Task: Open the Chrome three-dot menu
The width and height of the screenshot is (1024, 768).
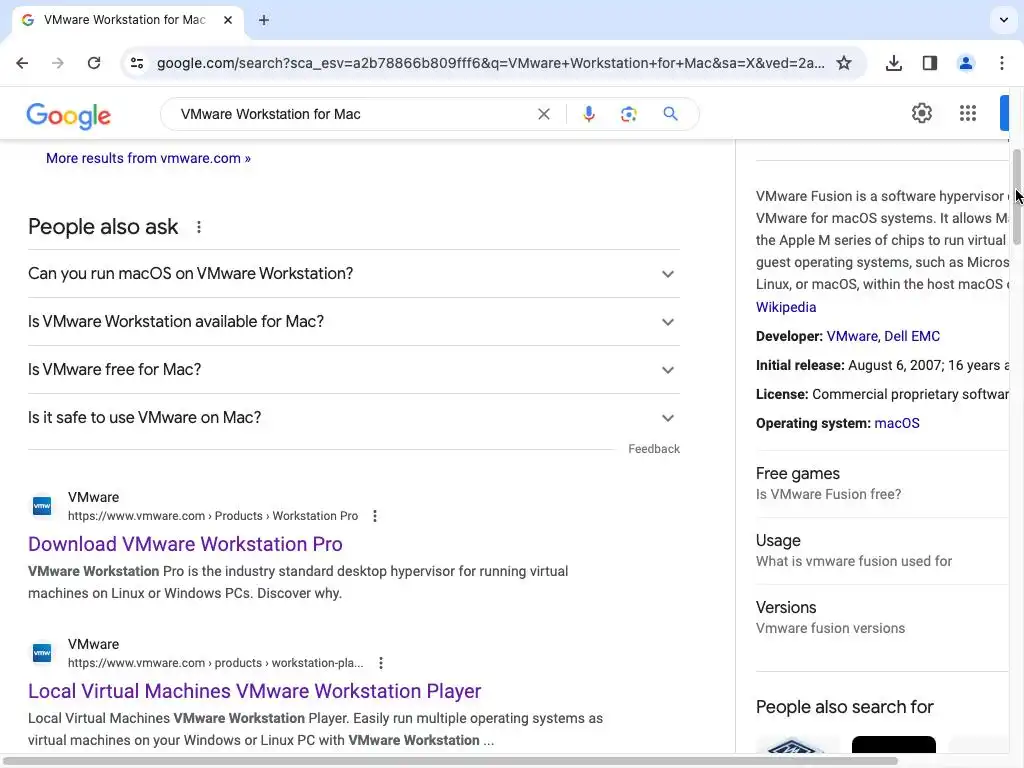Action: (x=1002, y=63)
